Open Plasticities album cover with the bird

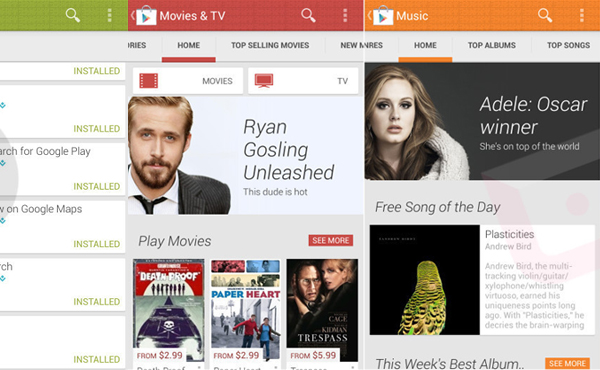pos(425,280)
